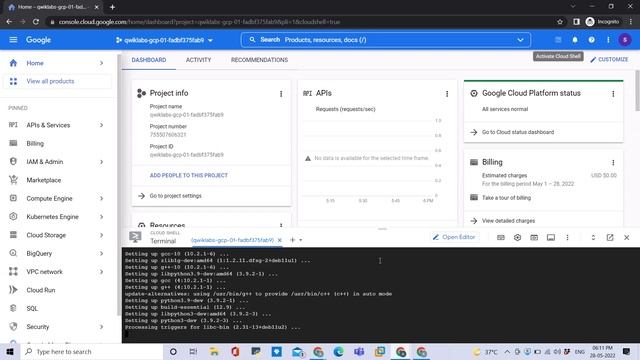Click Open Editor button
640x360 pixels.
click(454, 237)
